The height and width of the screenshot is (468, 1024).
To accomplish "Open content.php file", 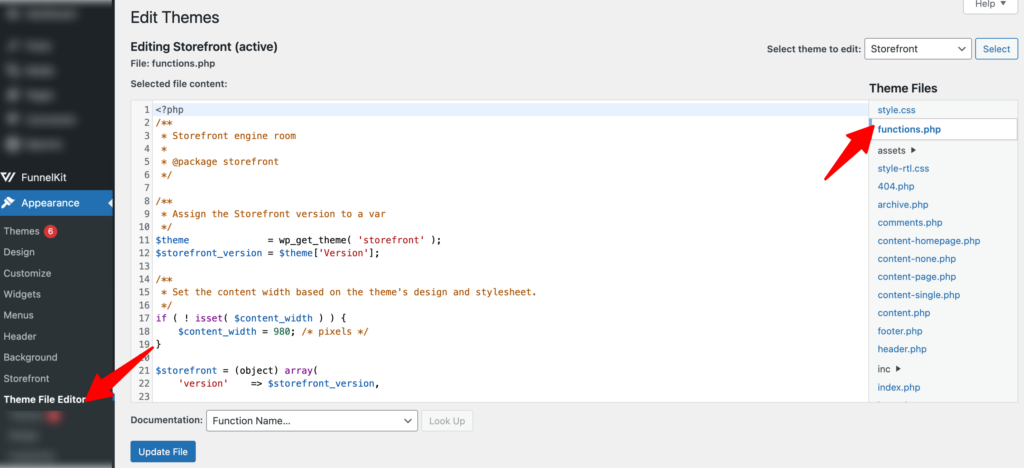I will (x=904, y=313).
